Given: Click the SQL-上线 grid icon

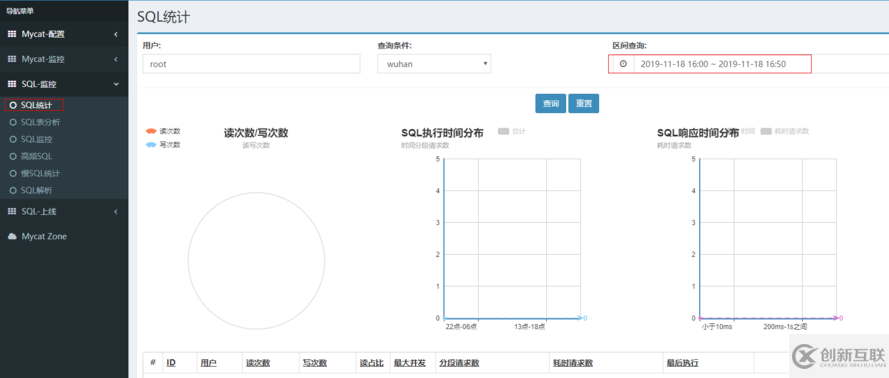Looking at the screenshot, I should [x=12, y=211].
